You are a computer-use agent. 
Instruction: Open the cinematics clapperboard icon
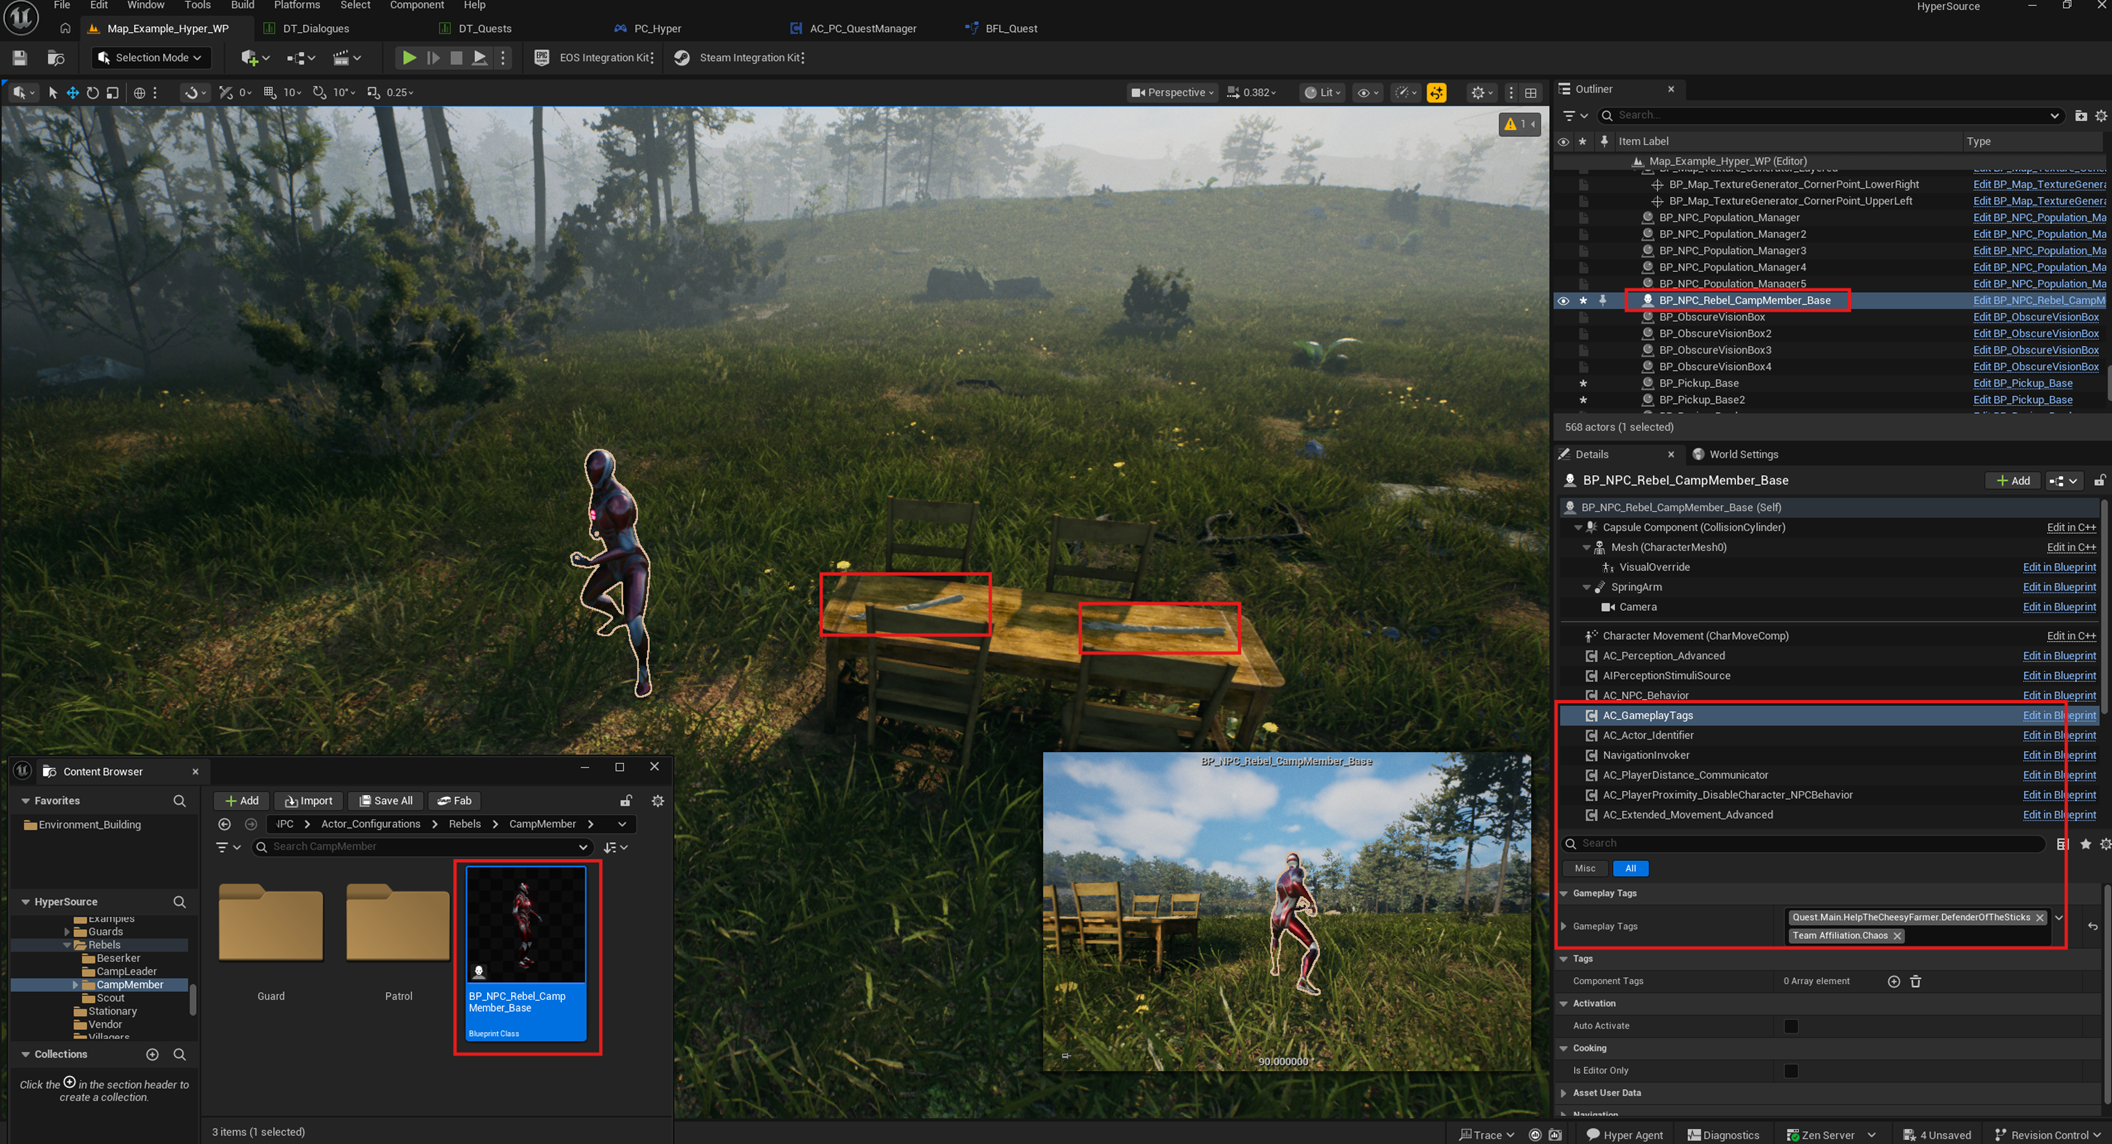341,58
